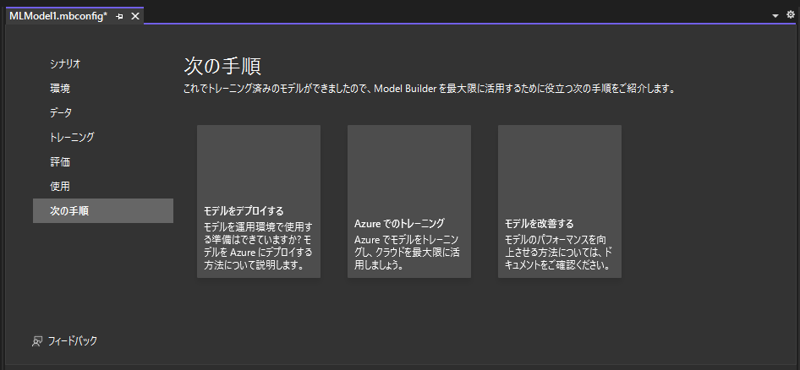Image resolution: width=800 pixels, height=370 pixels.
Task: Open the tab list dropdown arrow
Action: pyautogui.click(x=776, y=16)
